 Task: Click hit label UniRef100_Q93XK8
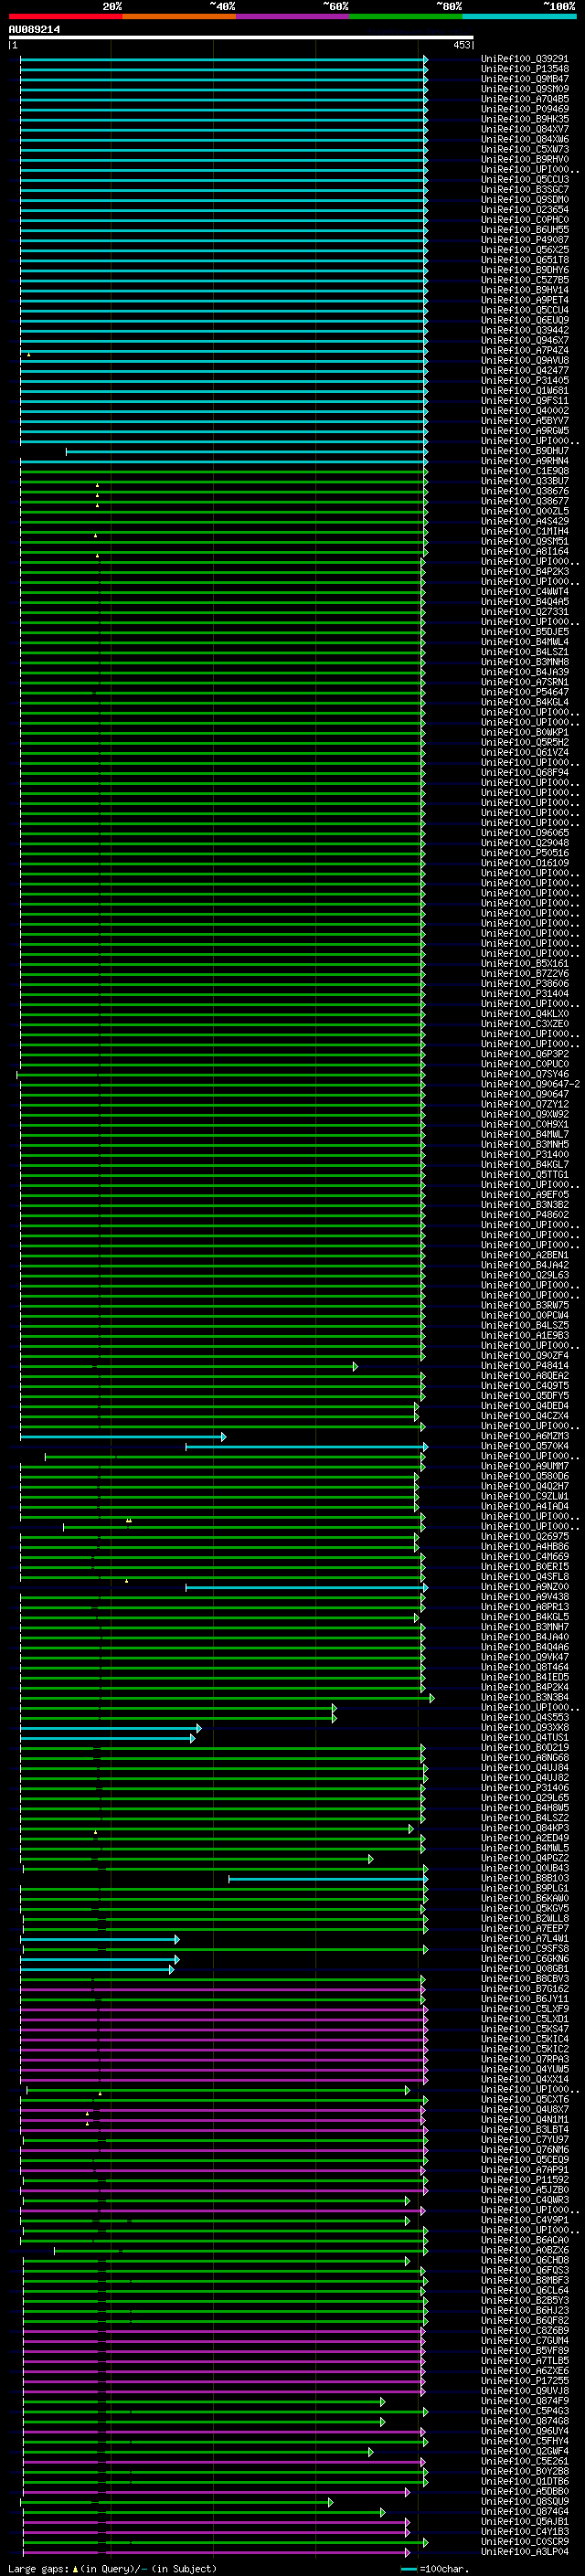pos(525,1727)
